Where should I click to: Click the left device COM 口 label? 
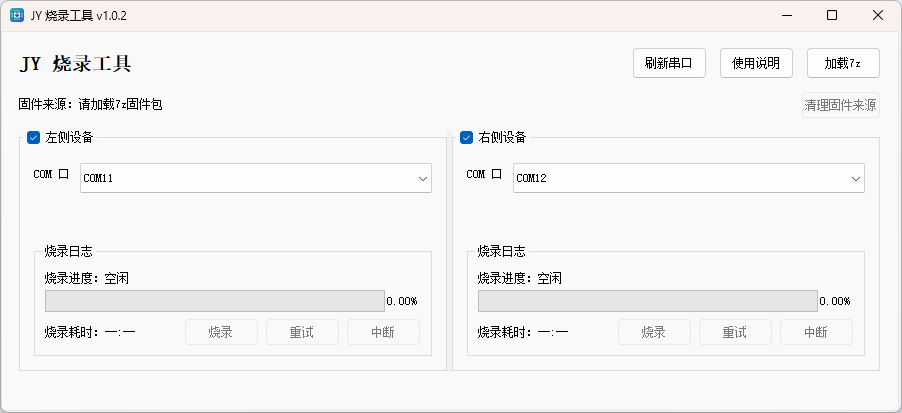51,174
